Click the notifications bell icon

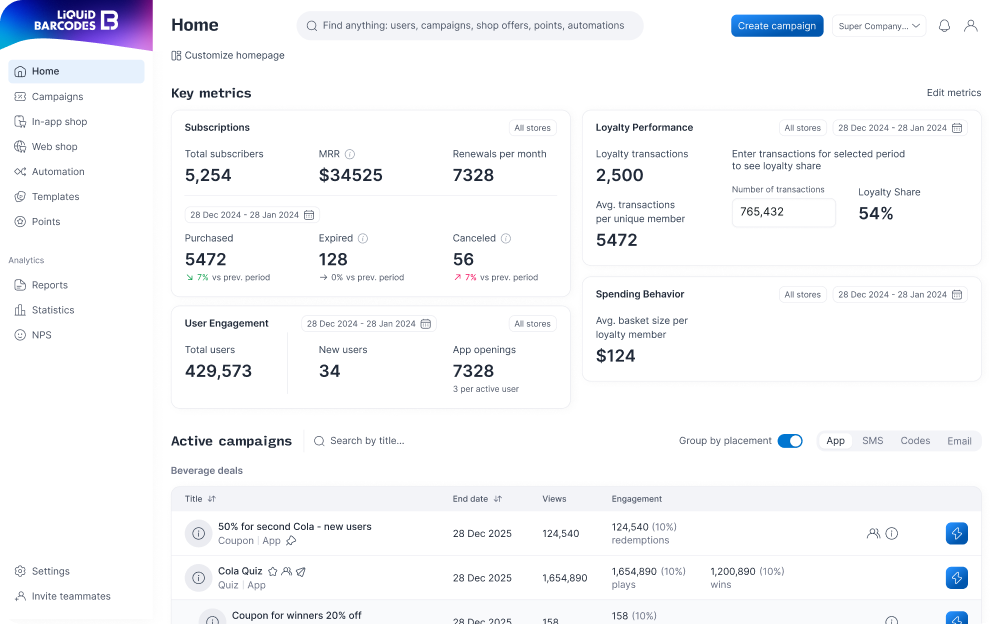[x=944, y=25]
